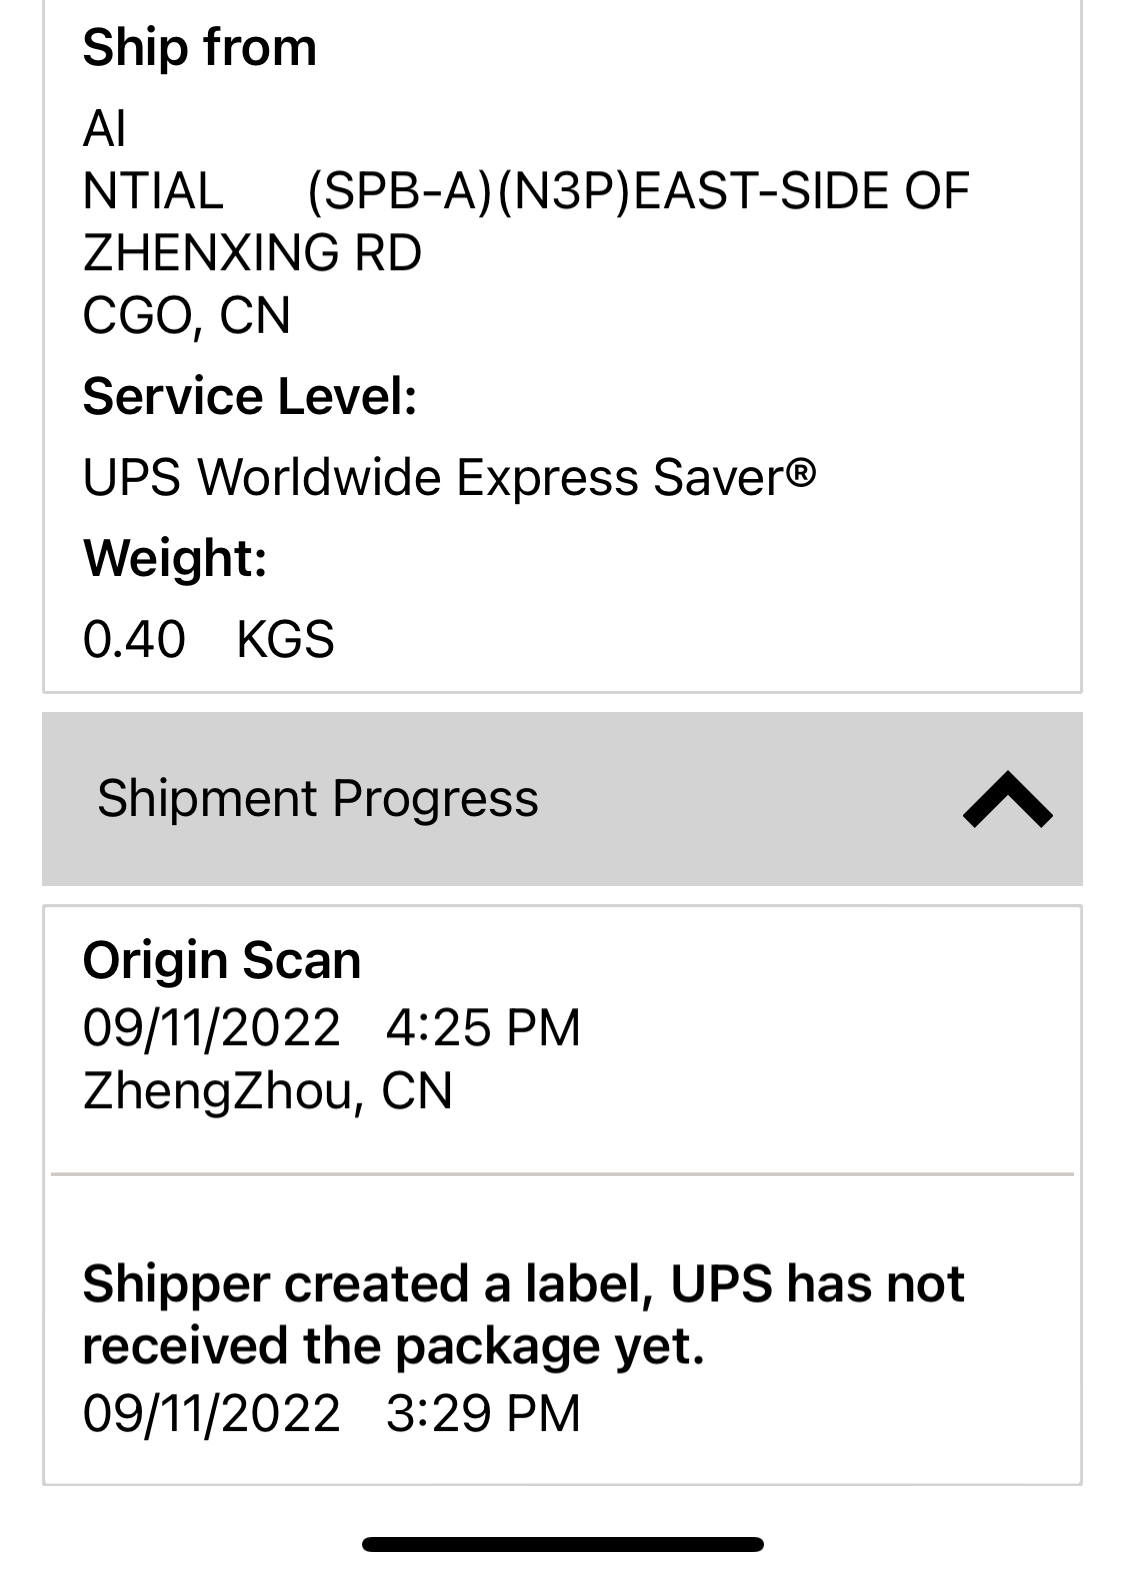Tap the Origin Scan 4:25 PM time
1125x1576 pixels.
pyautogui.click(x=483, y=1027)
